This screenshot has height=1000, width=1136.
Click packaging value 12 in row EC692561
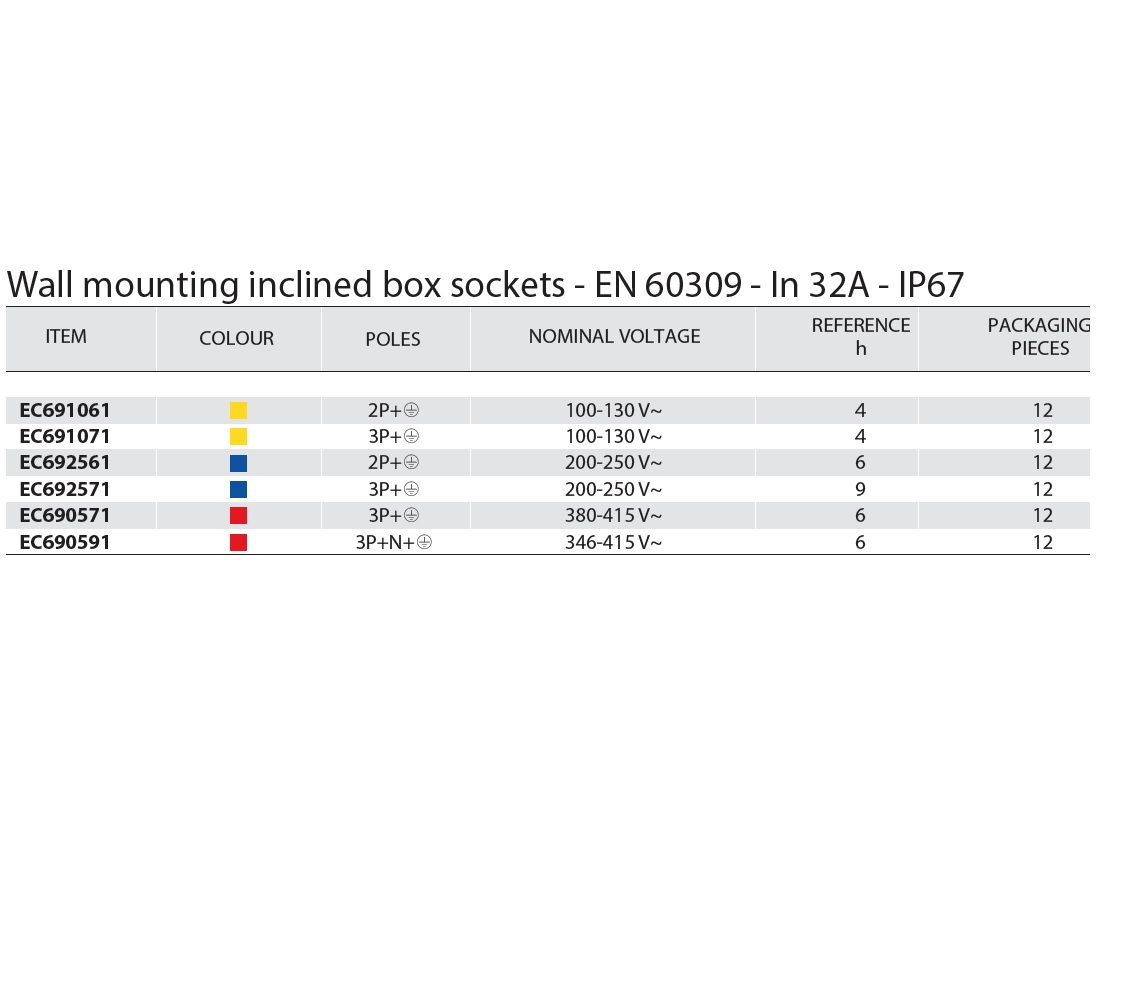pos(1043,462)
